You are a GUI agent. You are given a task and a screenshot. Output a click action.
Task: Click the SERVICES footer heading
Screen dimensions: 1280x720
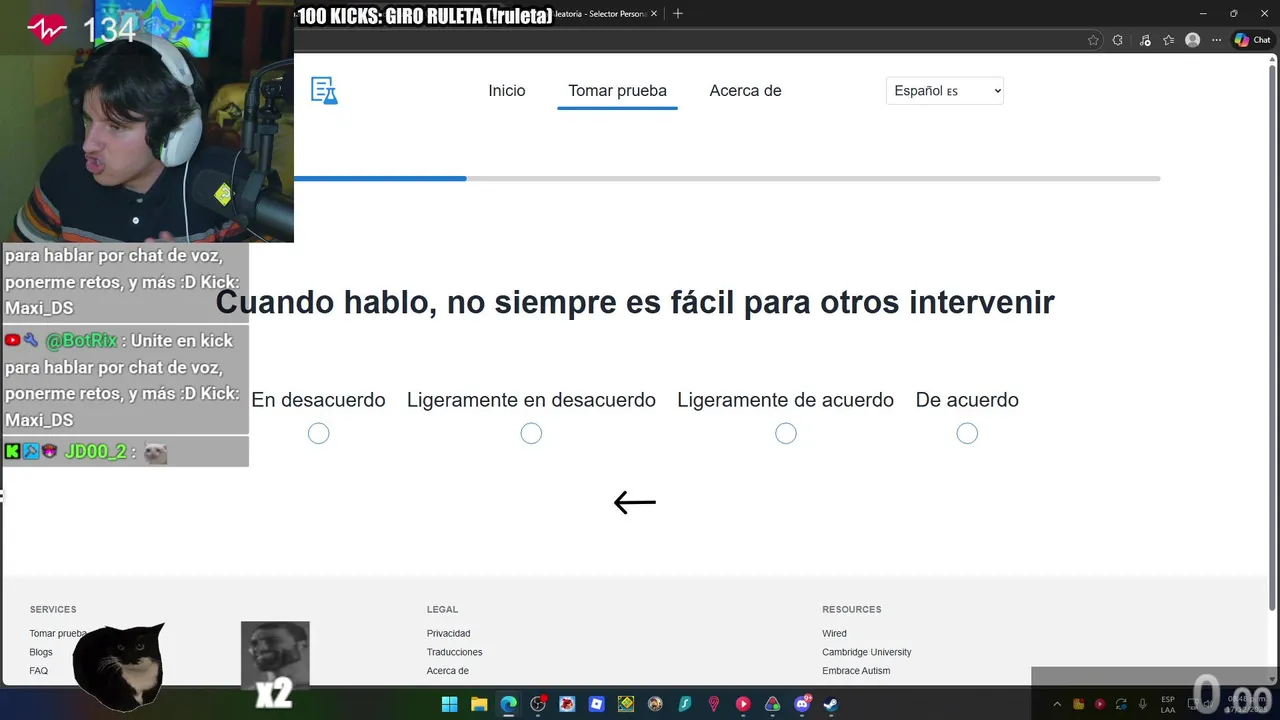coord(53,609)
